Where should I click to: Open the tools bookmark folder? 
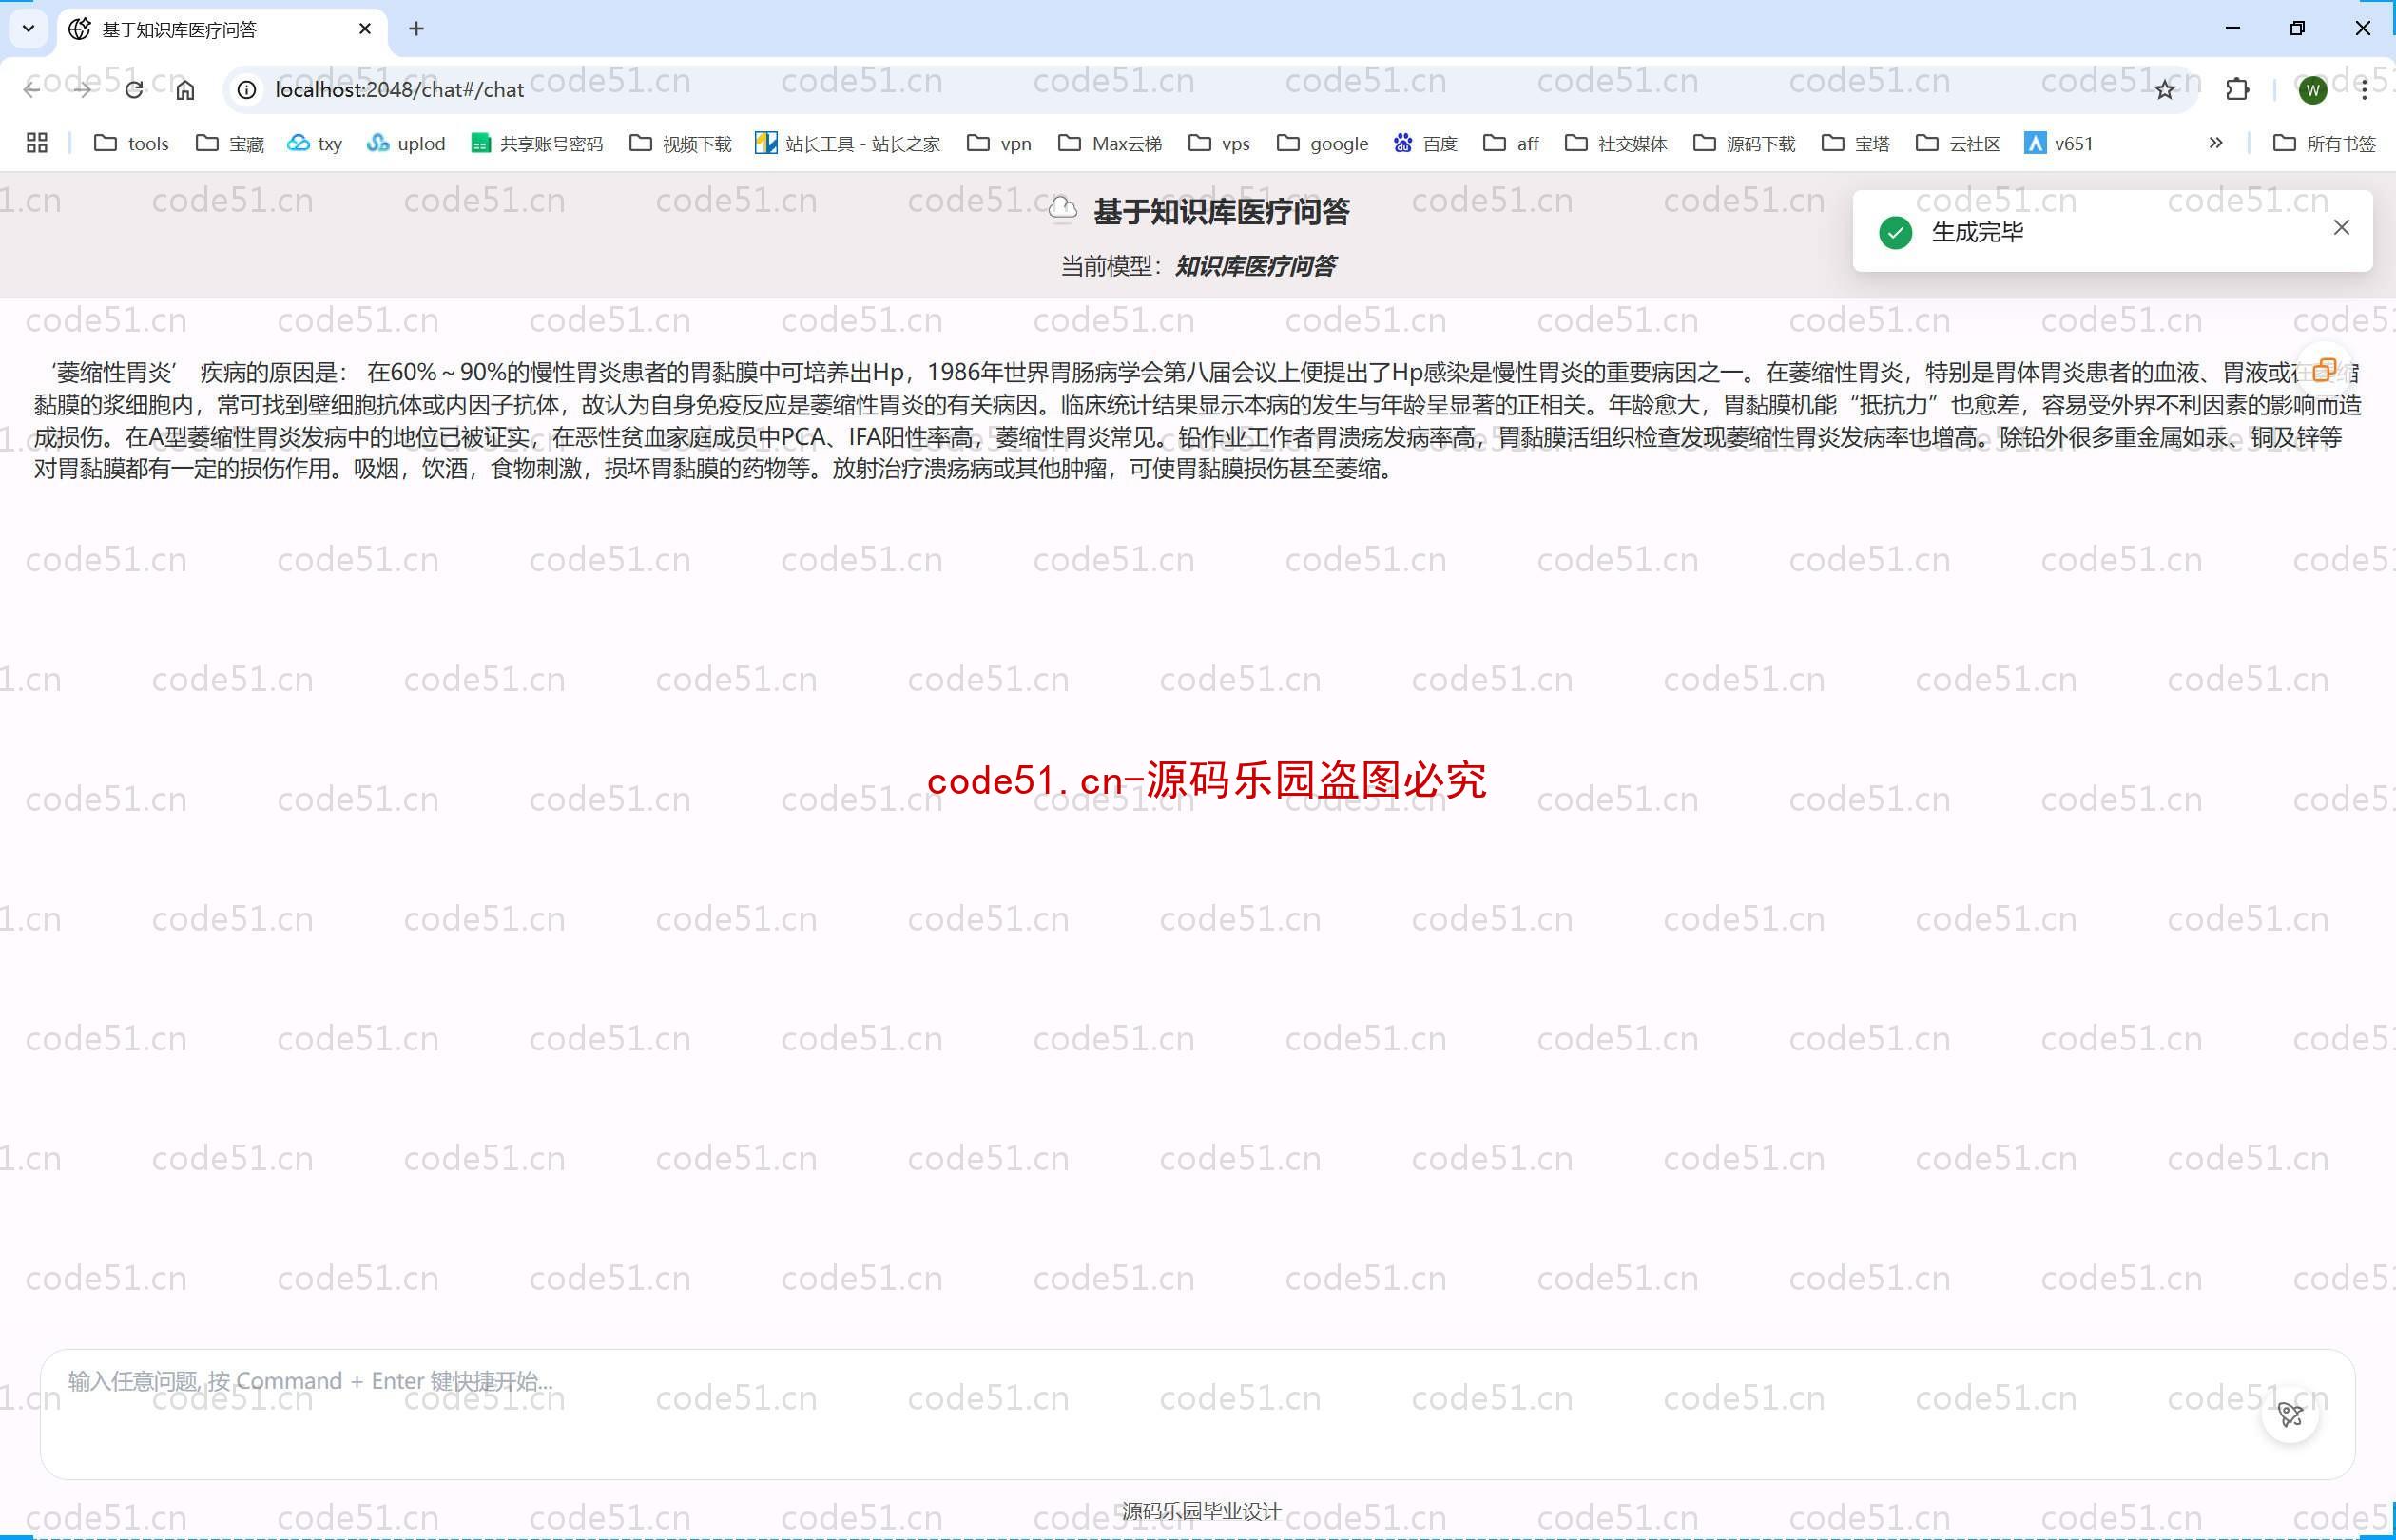[131, 143]
